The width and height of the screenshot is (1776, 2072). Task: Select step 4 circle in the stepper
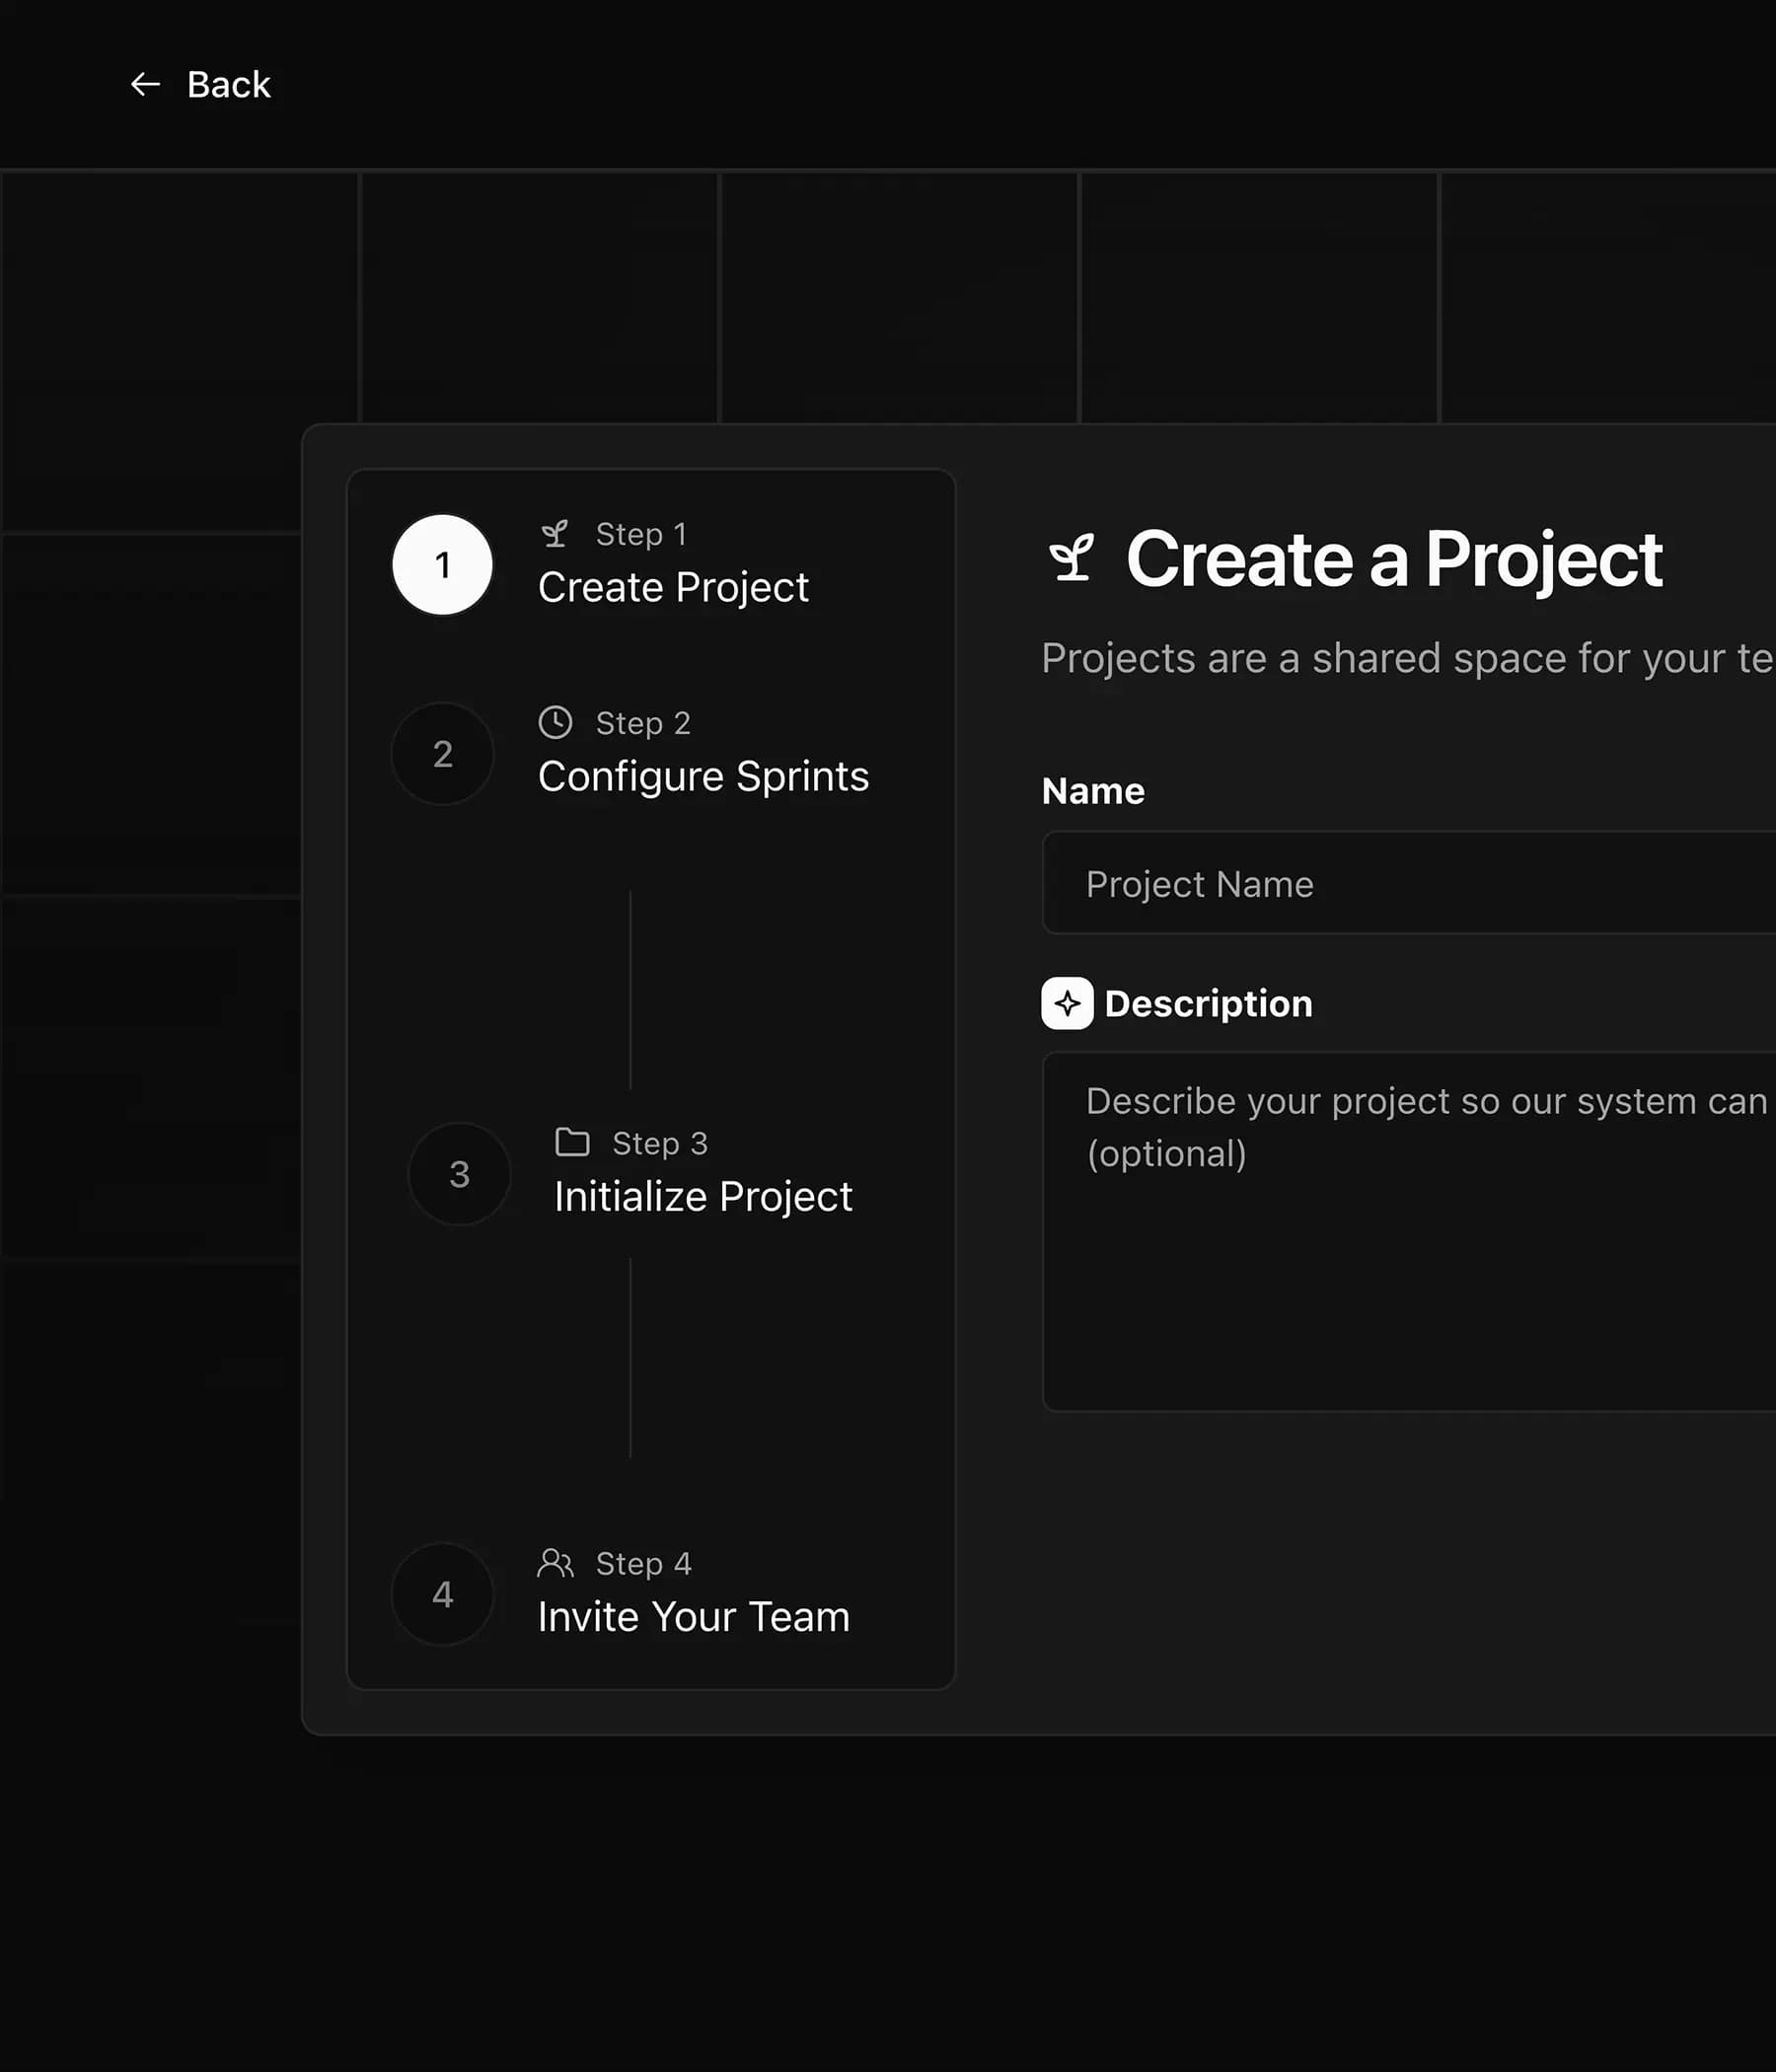pyautogui.click(x=442, y=1594)
